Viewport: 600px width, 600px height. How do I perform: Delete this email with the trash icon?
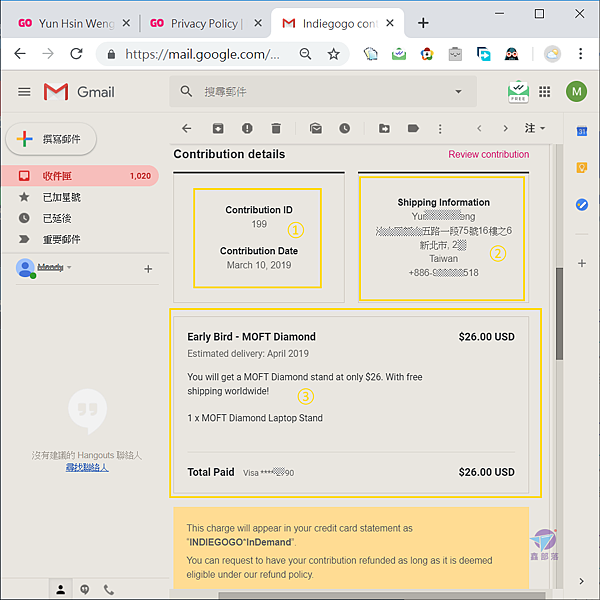pos(276,129)
